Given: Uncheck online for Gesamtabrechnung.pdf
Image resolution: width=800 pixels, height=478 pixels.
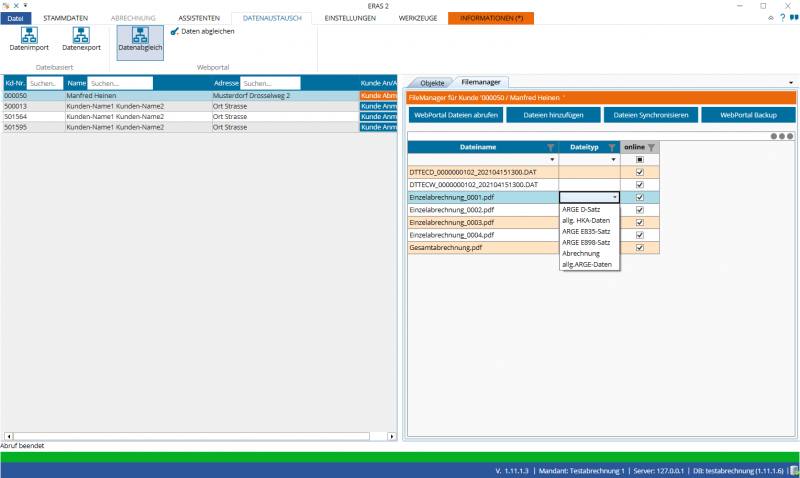Looking at the screenshot, I should coord(640,247).
